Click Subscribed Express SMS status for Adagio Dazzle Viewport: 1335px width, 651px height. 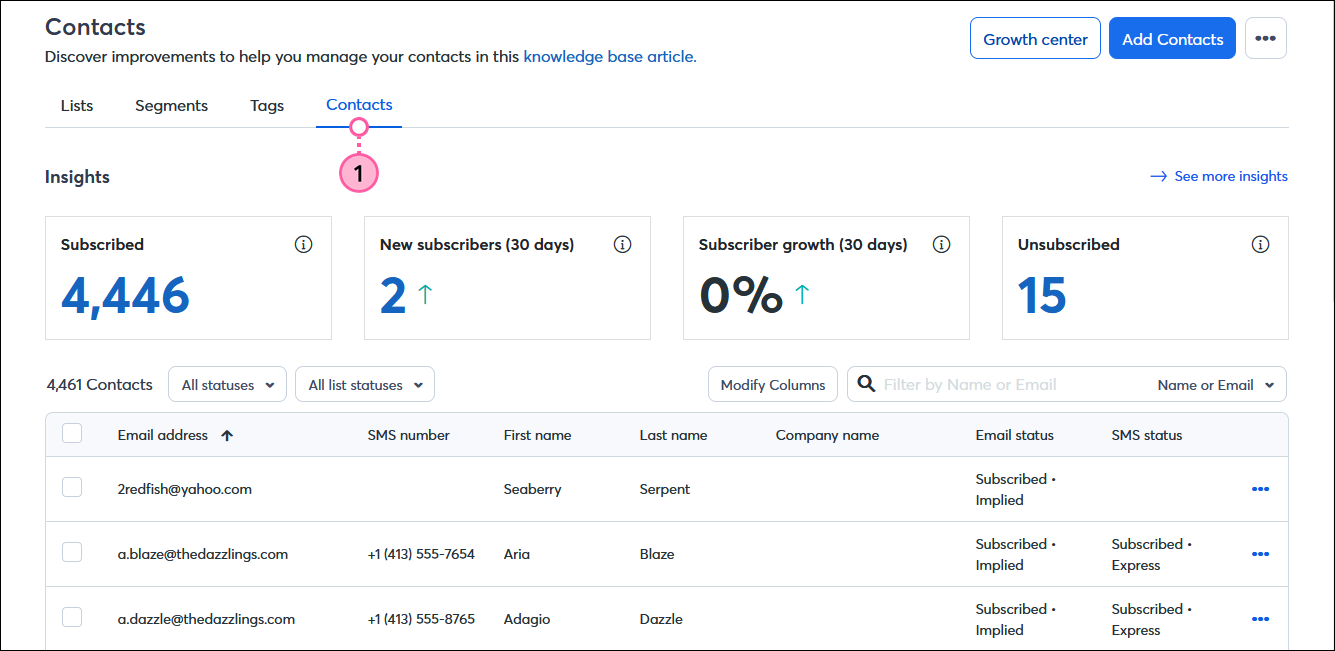click(x=1153, y=619)
